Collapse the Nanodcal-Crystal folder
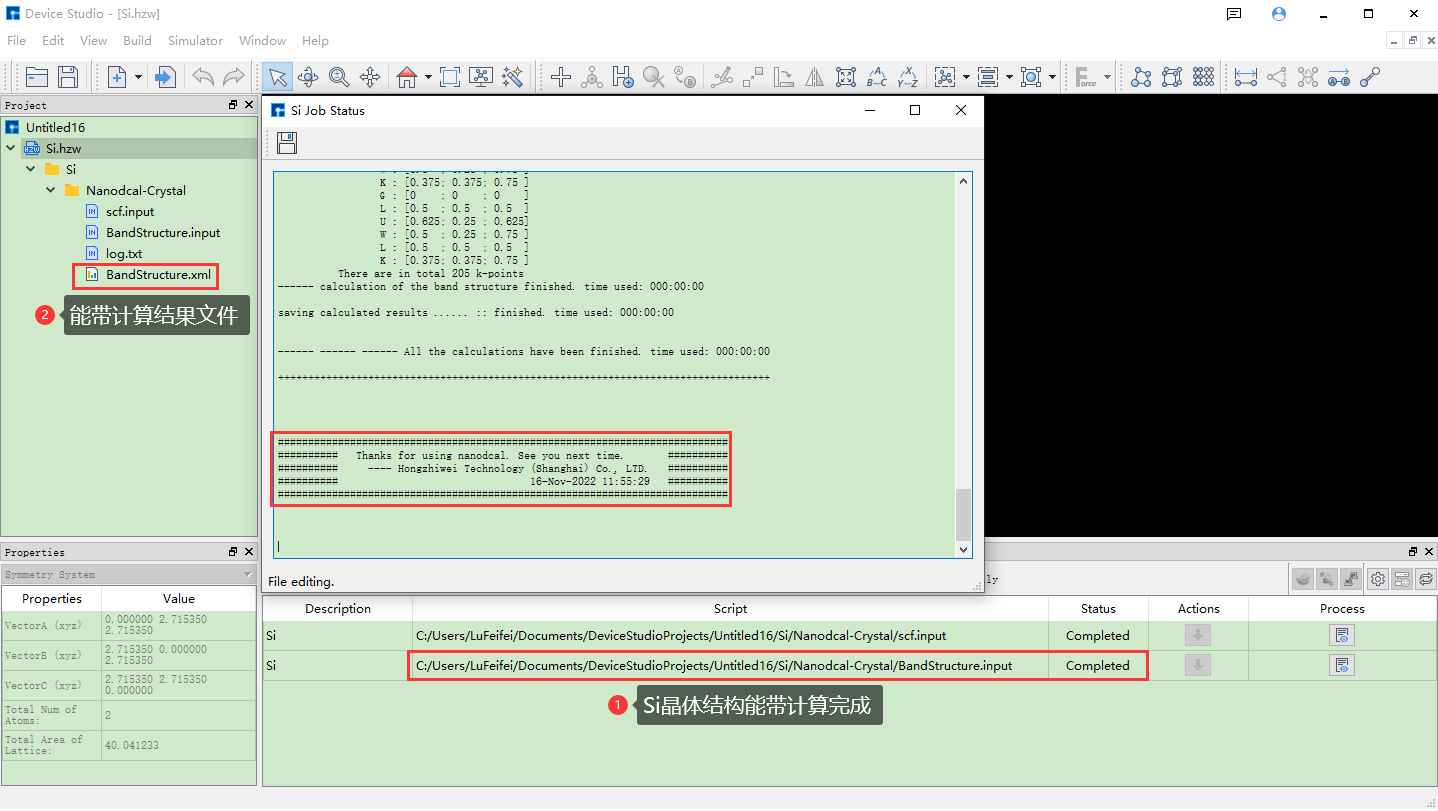 (x=51, y=190)
